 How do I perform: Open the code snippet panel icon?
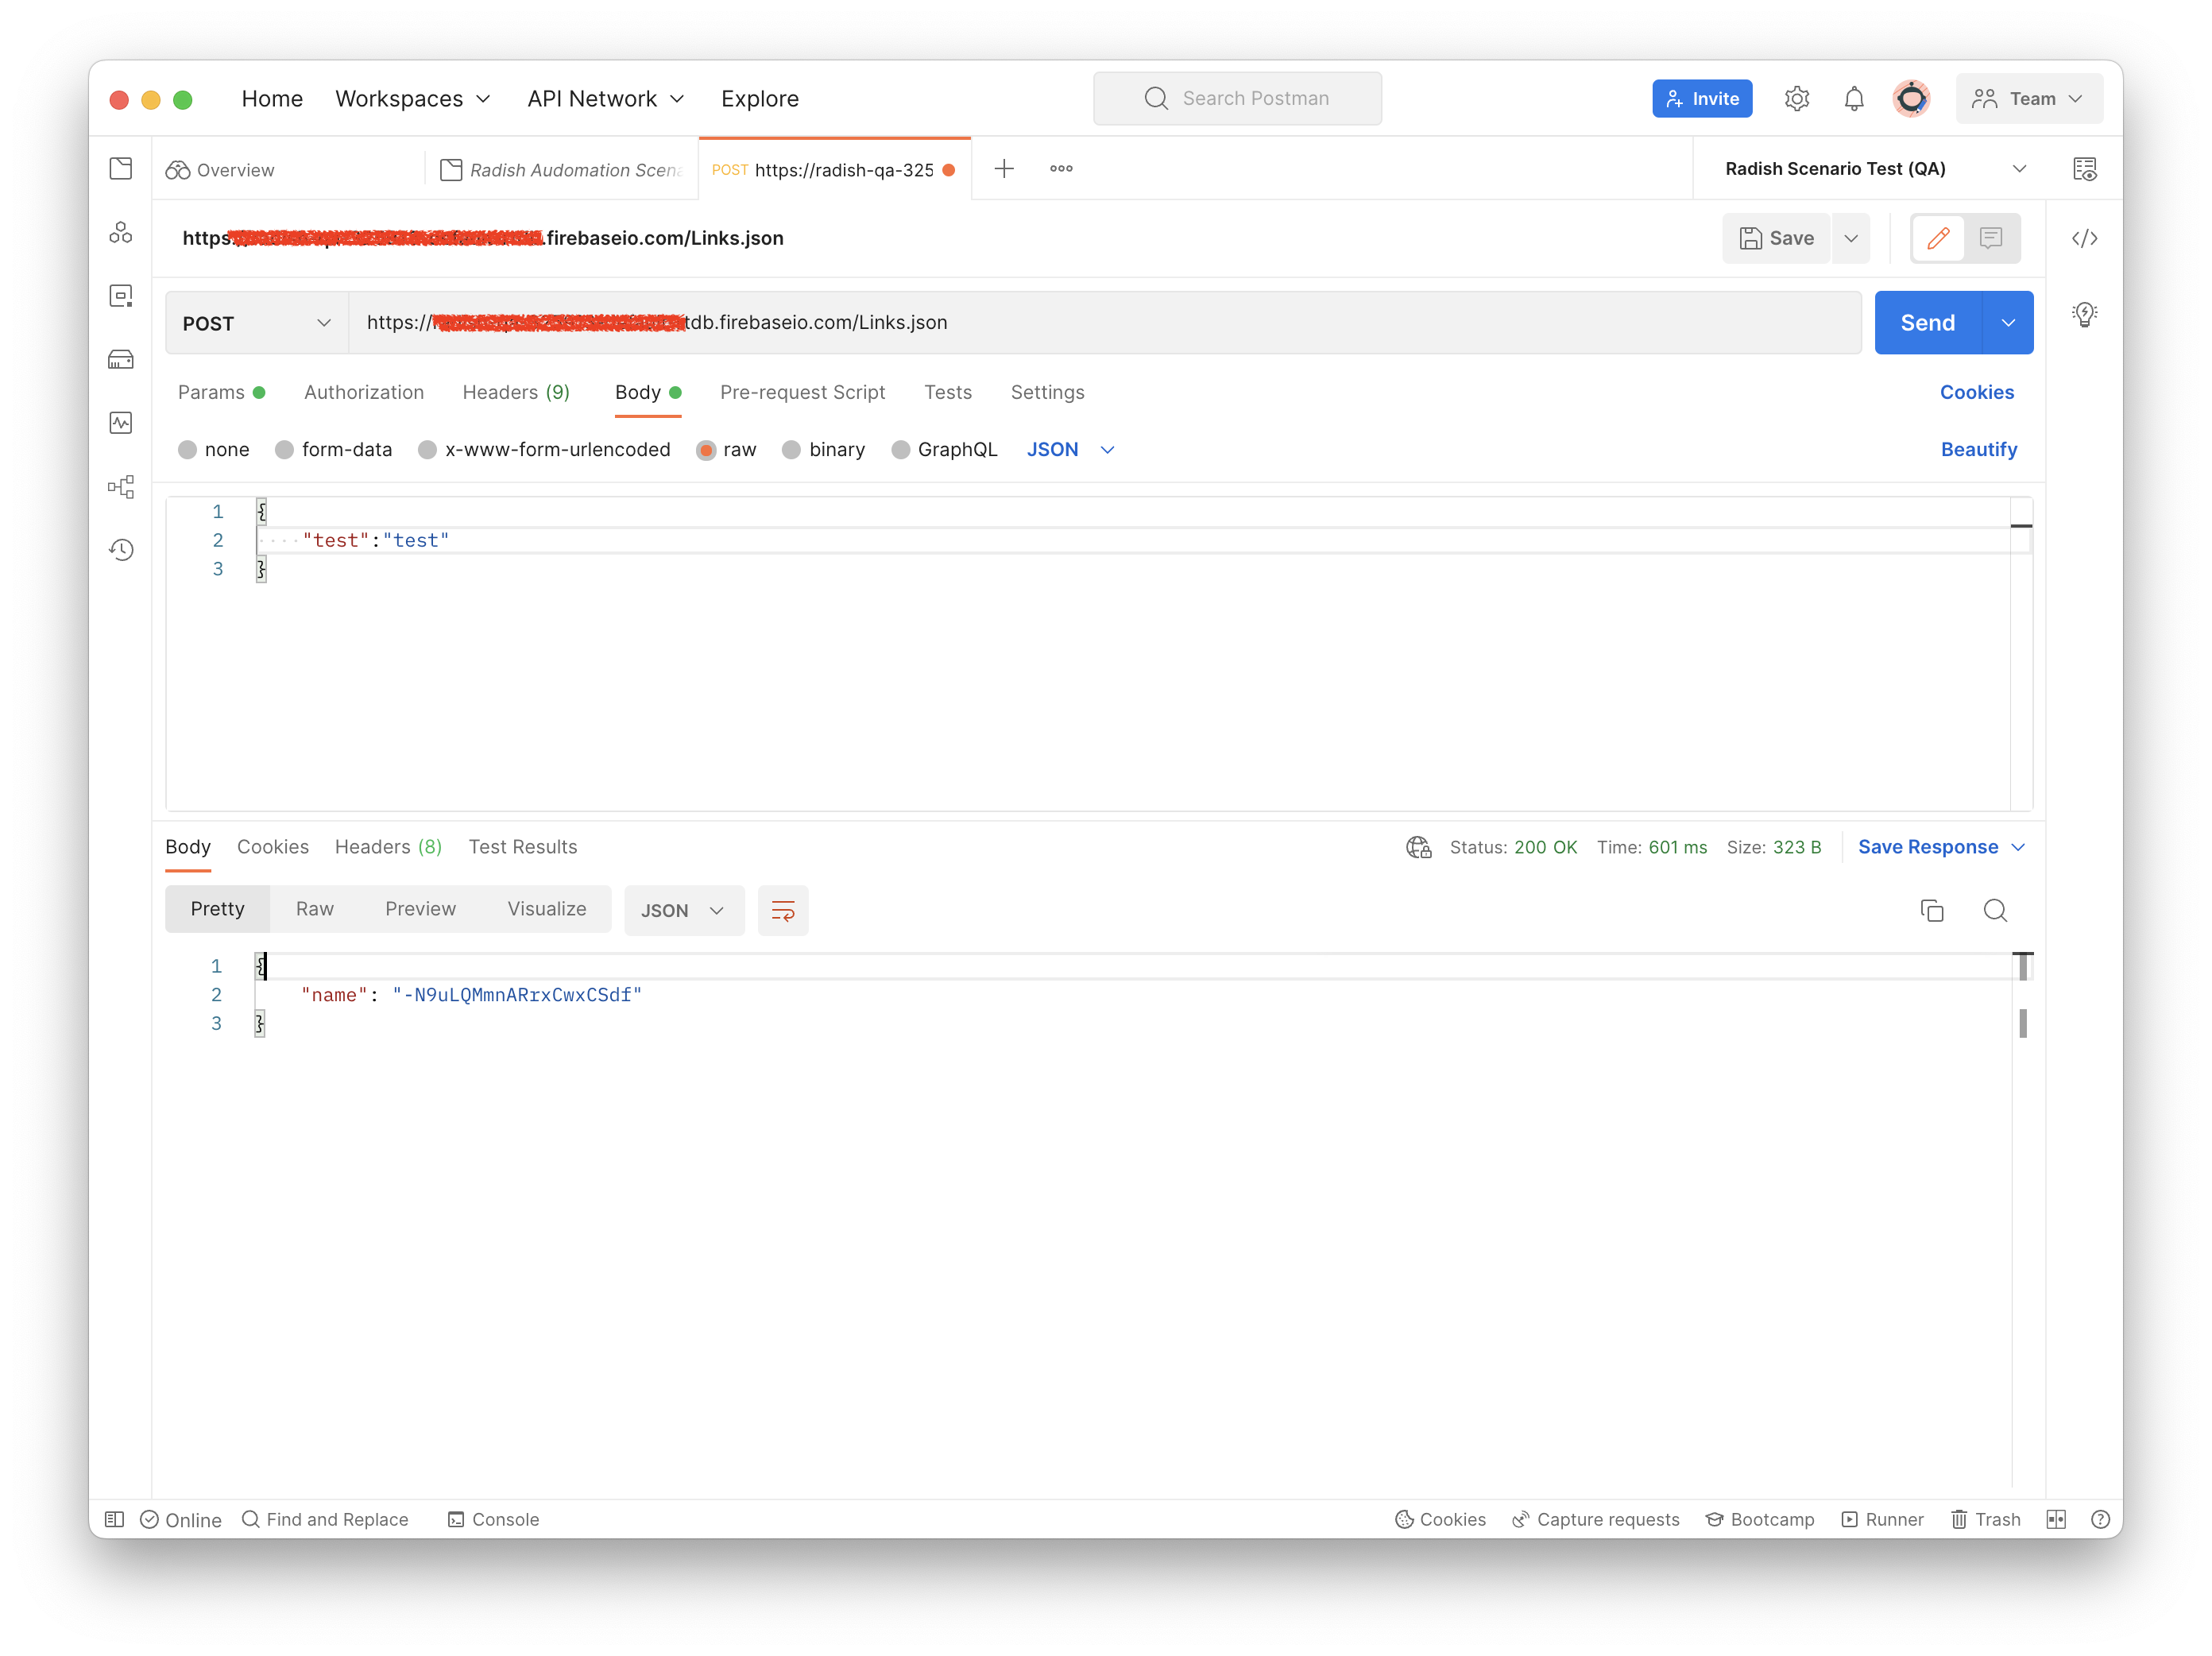(2085, 238)
